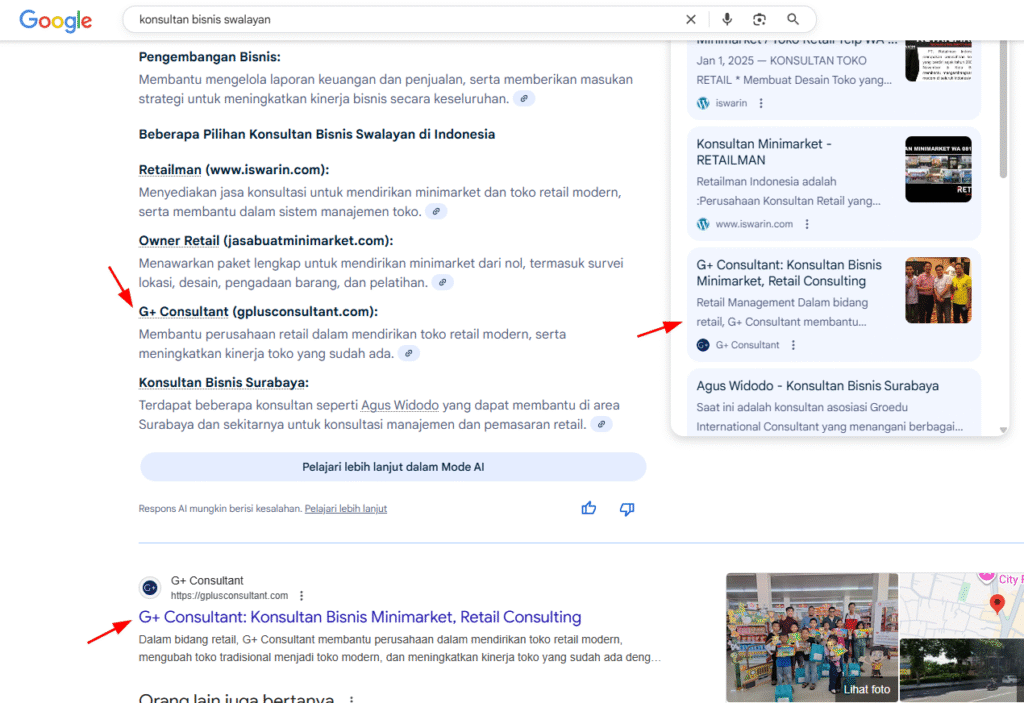Open Google Lens image search
Image resolution: width=1024 pixels, height=703 pixels.
(760, 19)
